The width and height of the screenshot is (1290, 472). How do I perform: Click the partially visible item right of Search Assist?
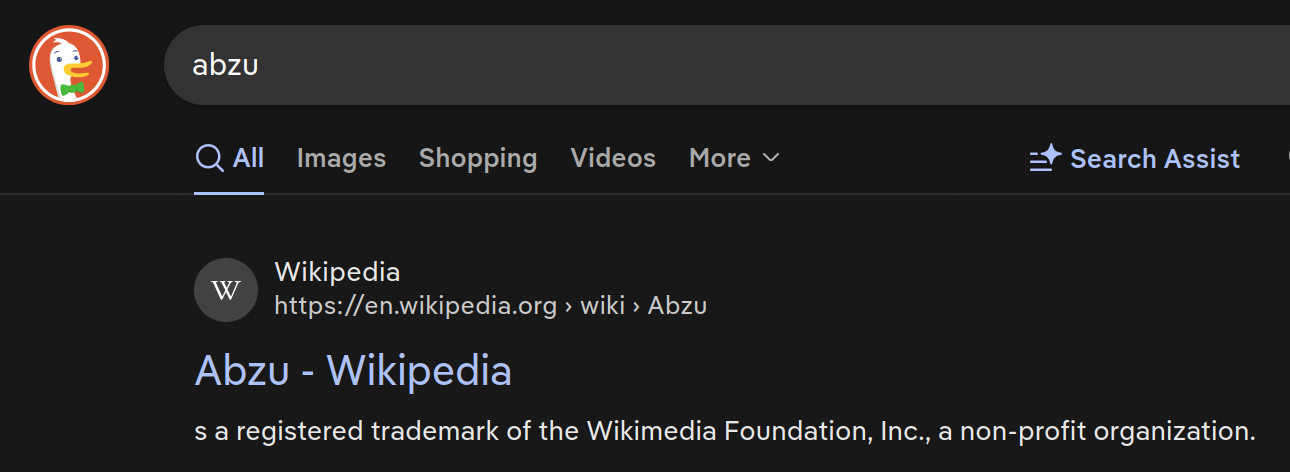[1286, 158]
